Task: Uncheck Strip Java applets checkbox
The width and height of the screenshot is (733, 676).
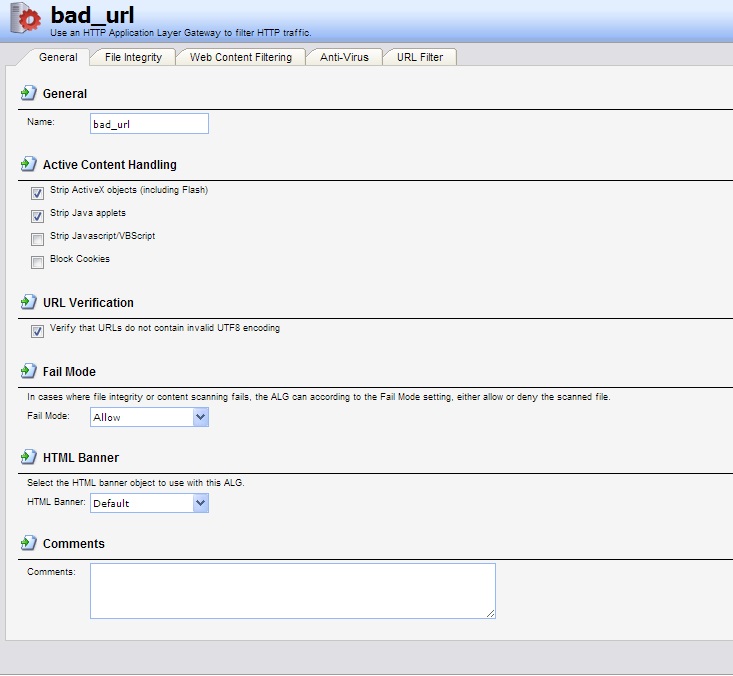Action: point(38,216)
